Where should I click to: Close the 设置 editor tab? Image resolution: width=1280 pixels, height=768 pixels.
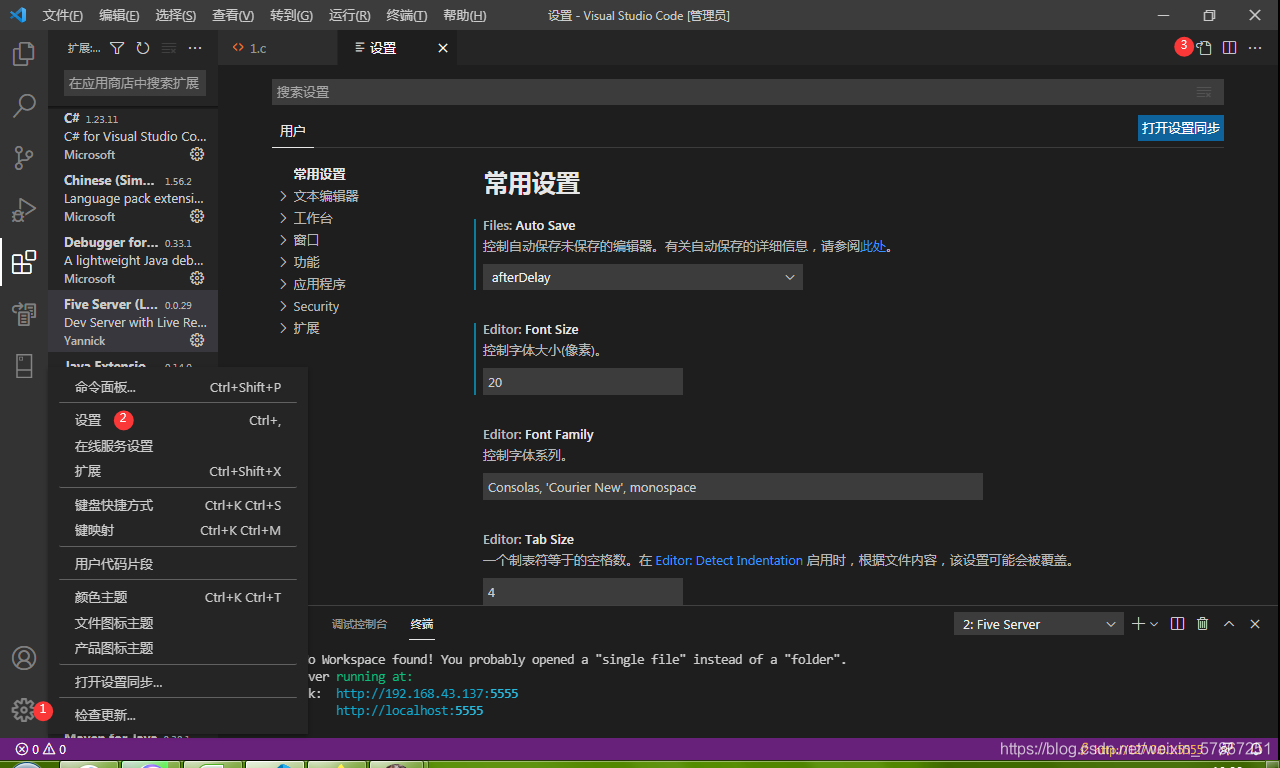click(x=443, y=48)
